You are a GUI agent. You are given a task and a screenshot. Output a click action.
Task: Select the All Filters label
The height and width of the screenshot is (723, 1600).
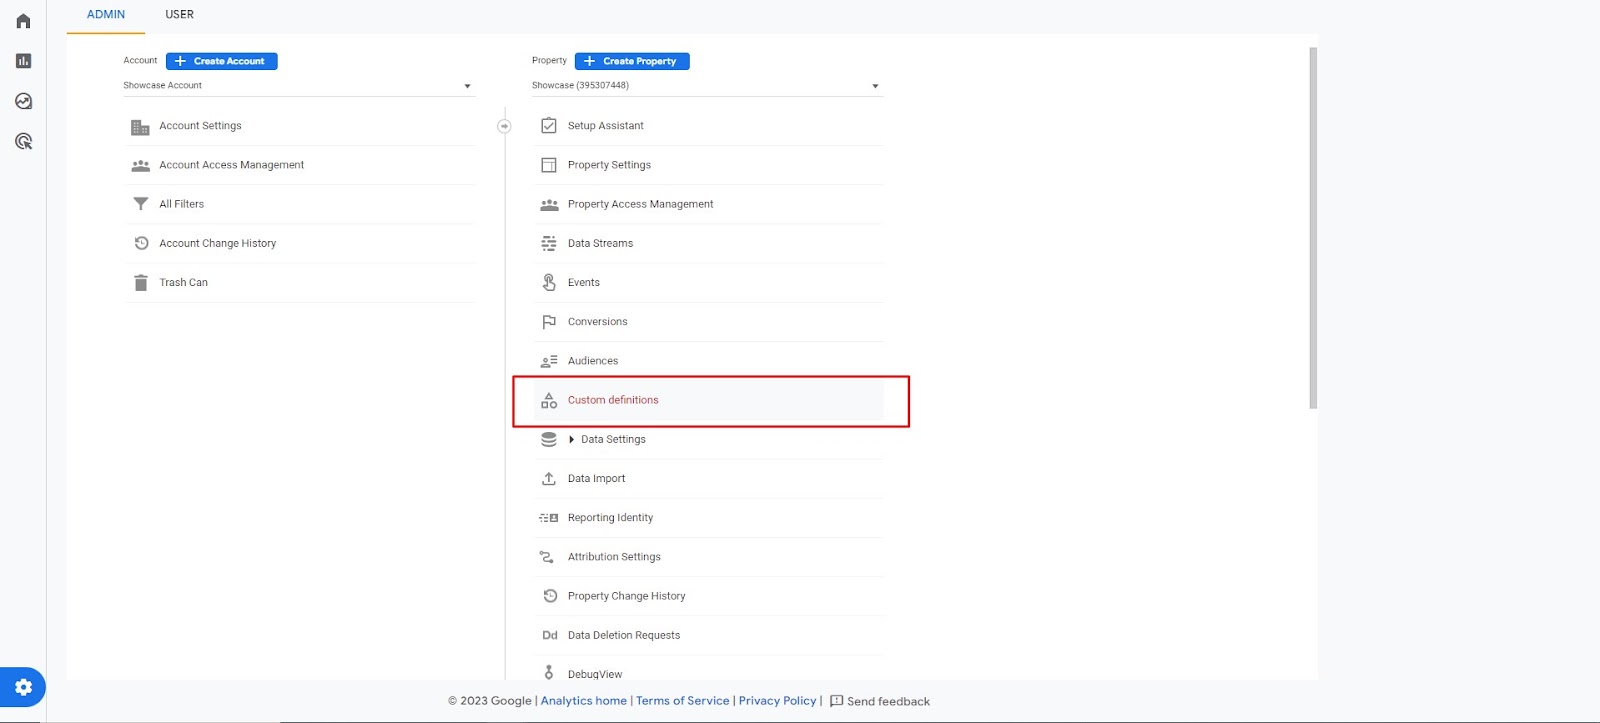(182, 204)
